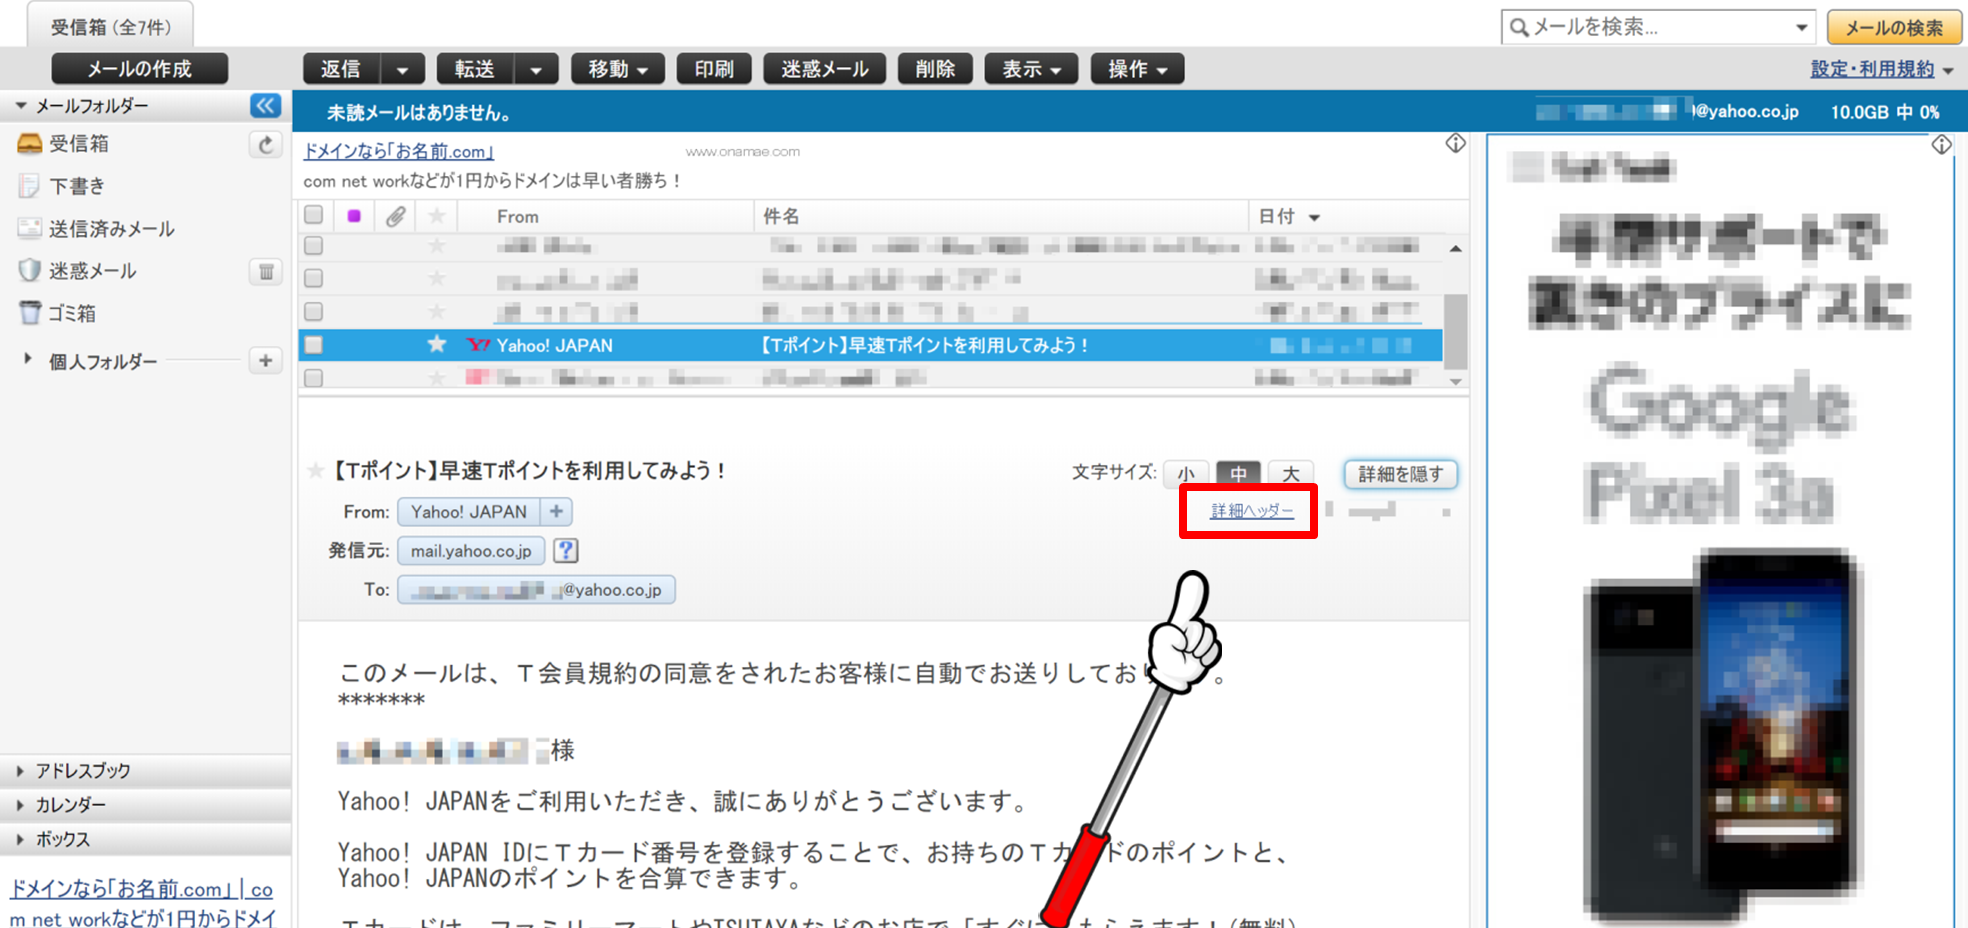Image resolution: width=1968 pixels, height=928 pixels.
Task: Set text size to 中 (medium)
Action: tap(1238, 474)
